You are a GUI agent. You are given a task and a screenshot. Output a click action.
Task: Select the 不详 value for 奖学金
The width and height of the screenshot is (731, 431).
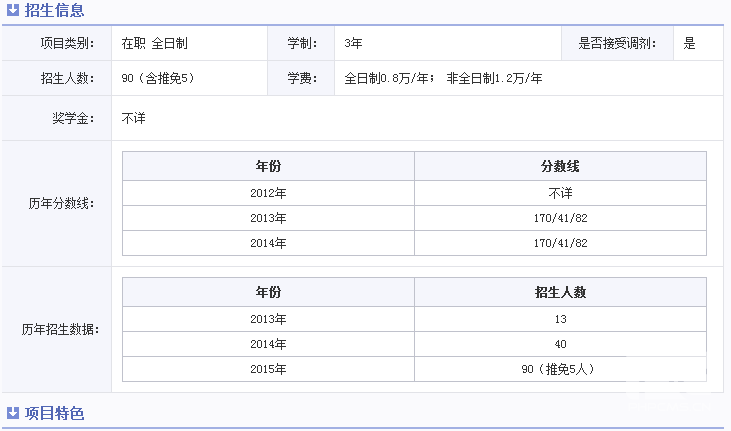pos(133,118)
